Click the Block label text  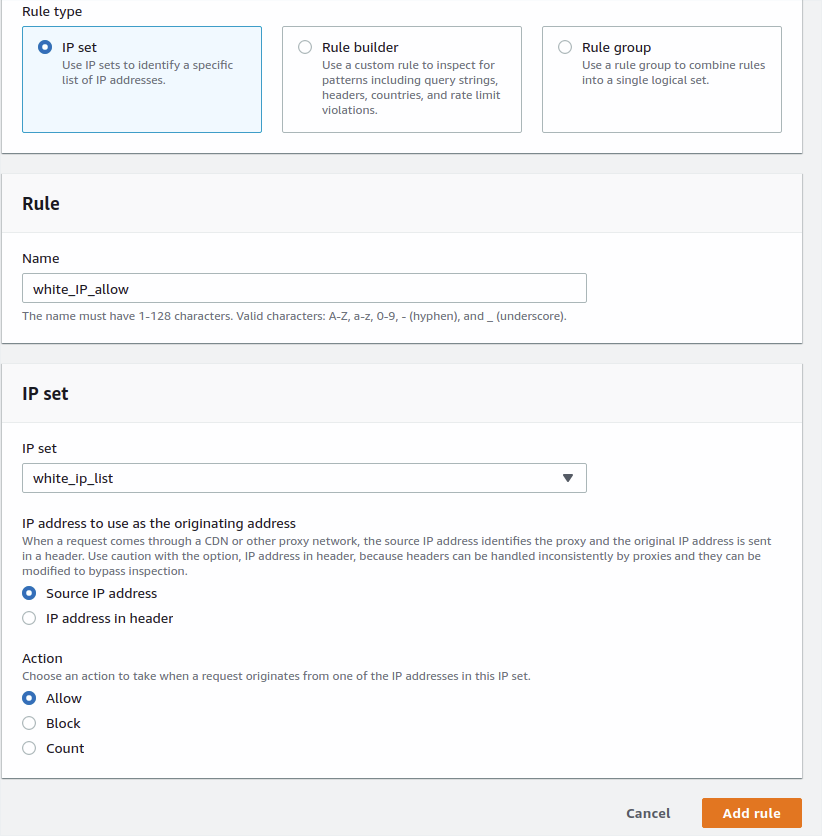click(63, 724)
